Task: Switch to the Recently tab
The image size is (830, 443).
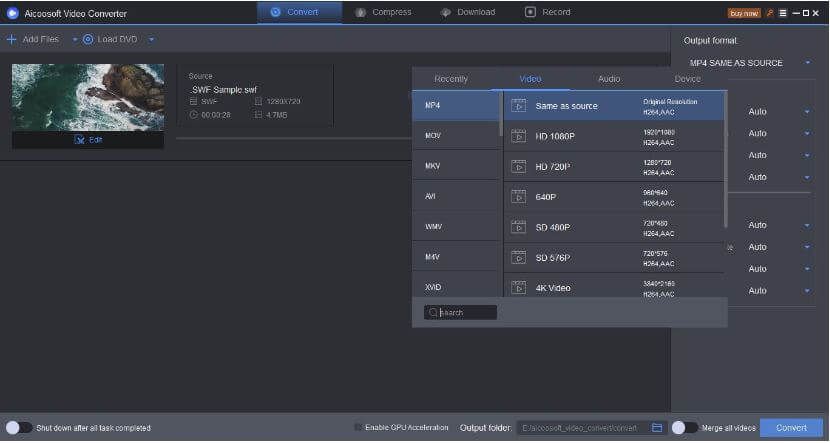Action: pyautogui.click(x=451, y=79)
